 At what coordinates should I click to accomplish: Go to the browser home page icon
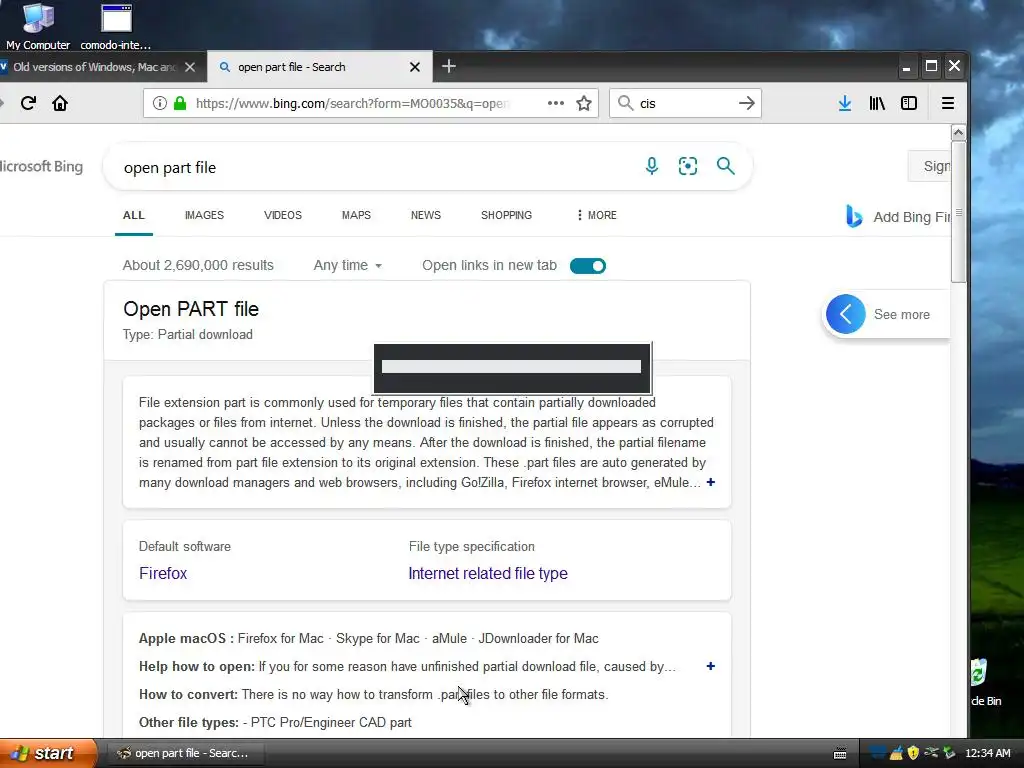point(60,103)
